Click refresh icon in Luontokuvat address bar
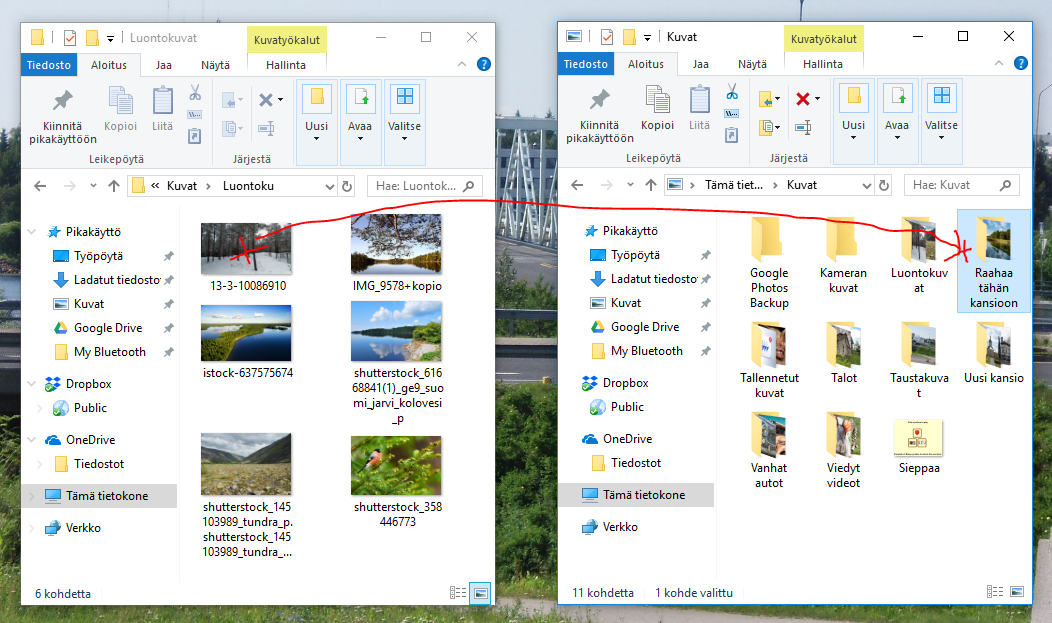 (347, 186)
